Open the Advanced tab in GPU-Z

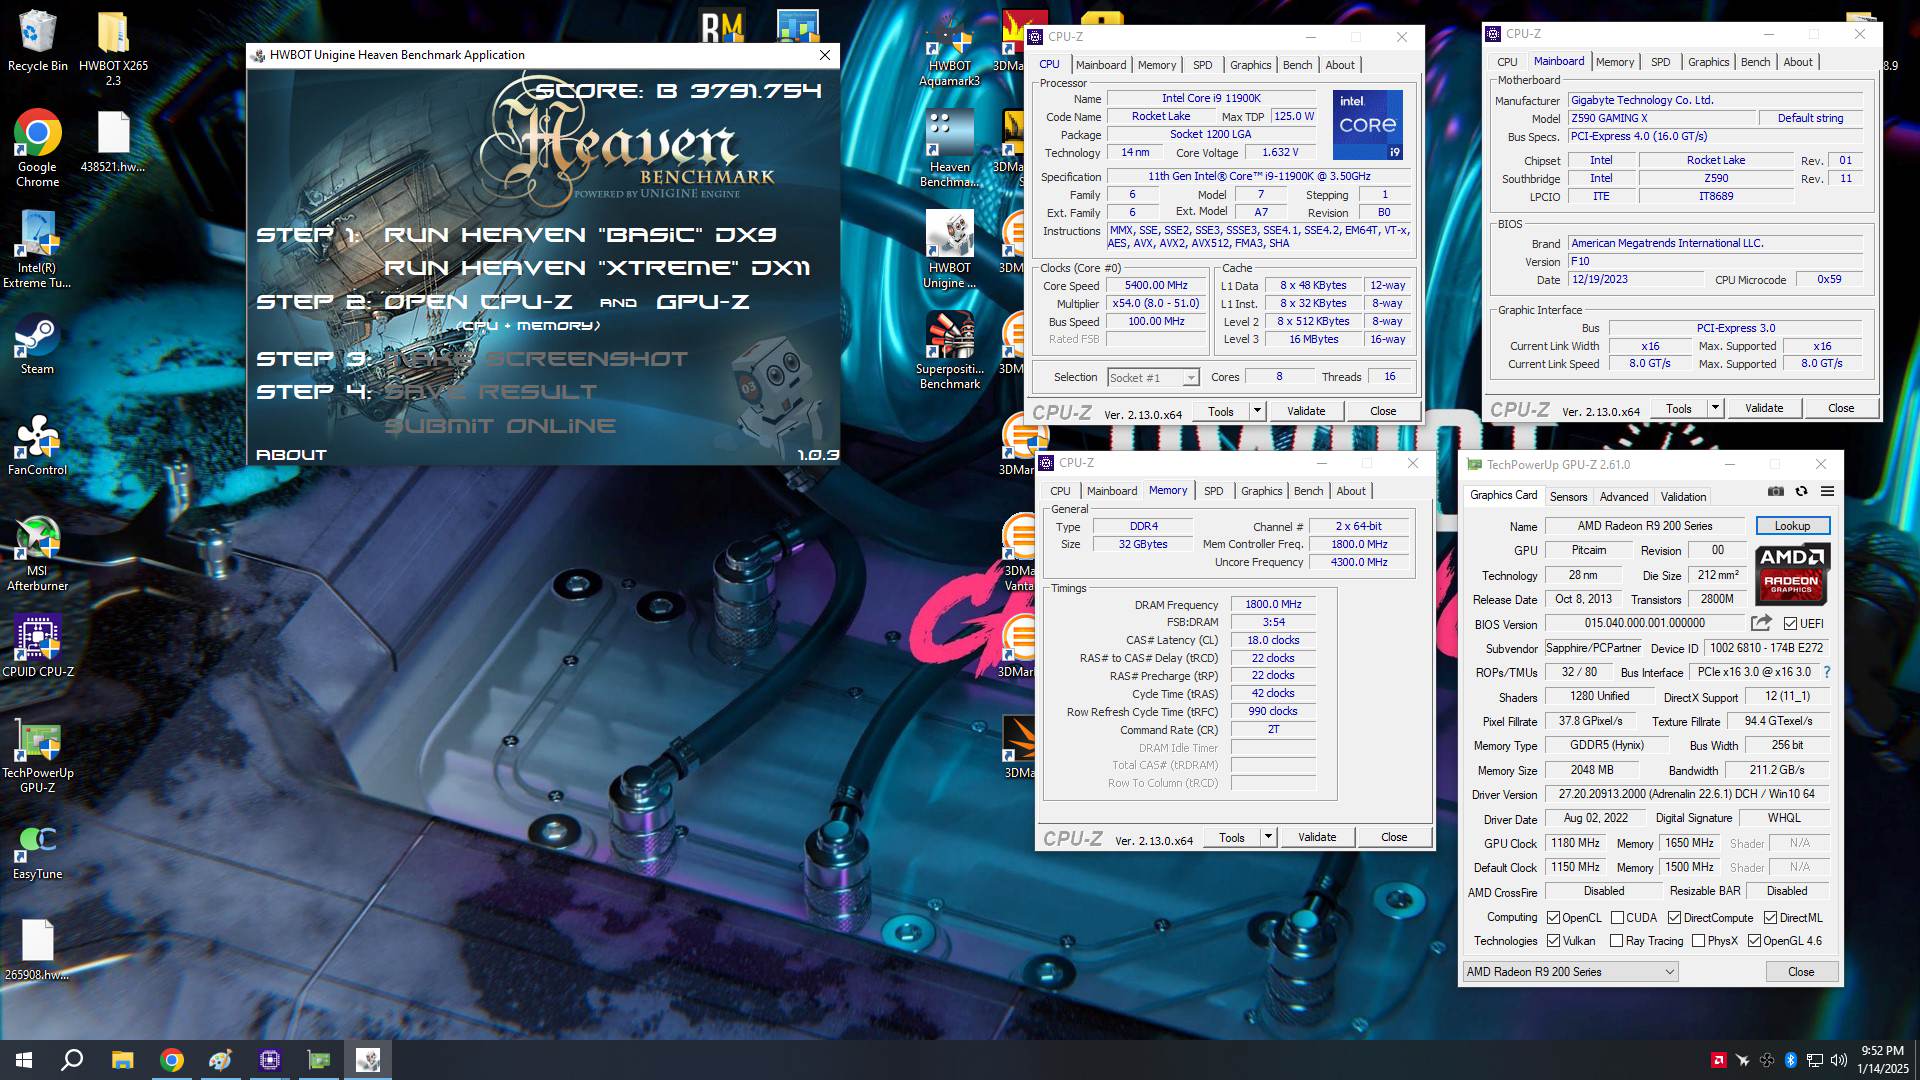(x=1623, y=497)
